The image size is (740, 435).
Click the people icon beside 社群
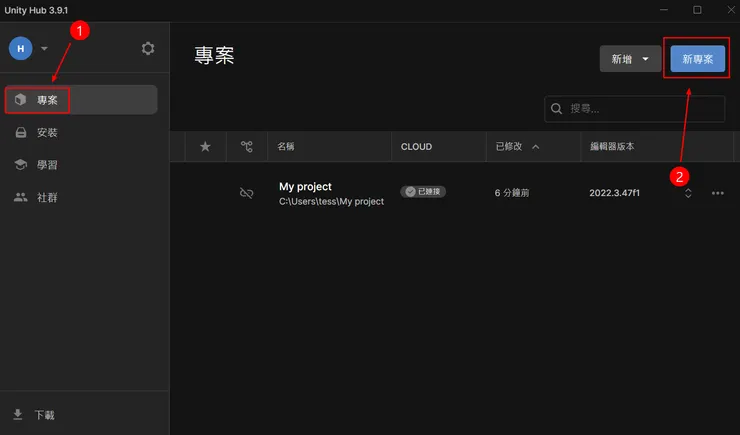pyautogui.click(x=20, y=197)
